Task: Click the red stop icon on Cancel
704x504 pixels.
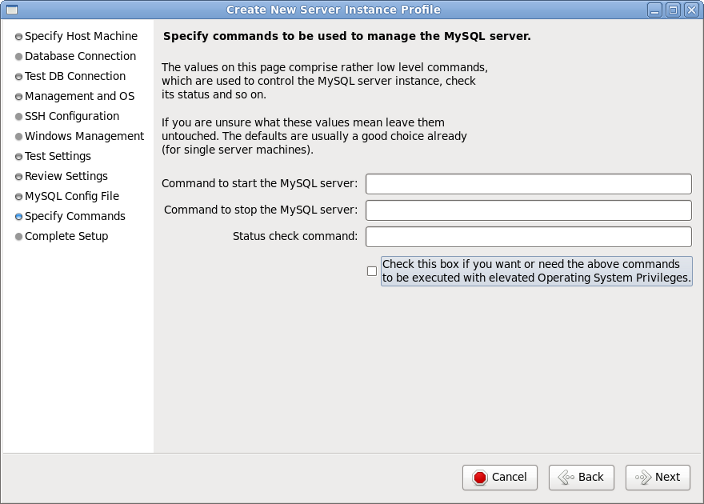Action: pyautogui.click(x=480, y=477)
